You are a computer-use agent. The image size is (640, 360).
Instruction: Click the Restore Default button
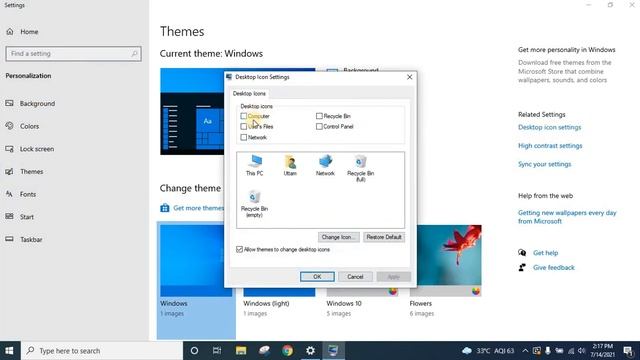tap(384, 237)
